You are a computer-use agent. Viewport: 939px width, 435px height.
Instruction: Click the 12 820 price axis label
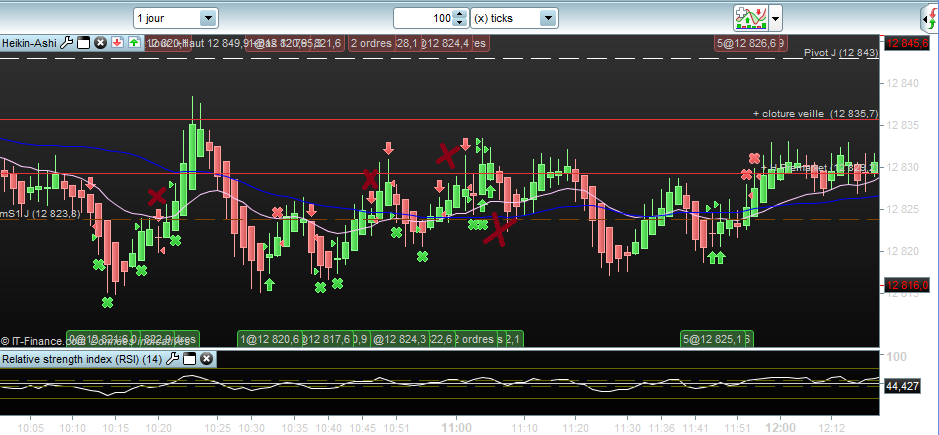point(902,252)
